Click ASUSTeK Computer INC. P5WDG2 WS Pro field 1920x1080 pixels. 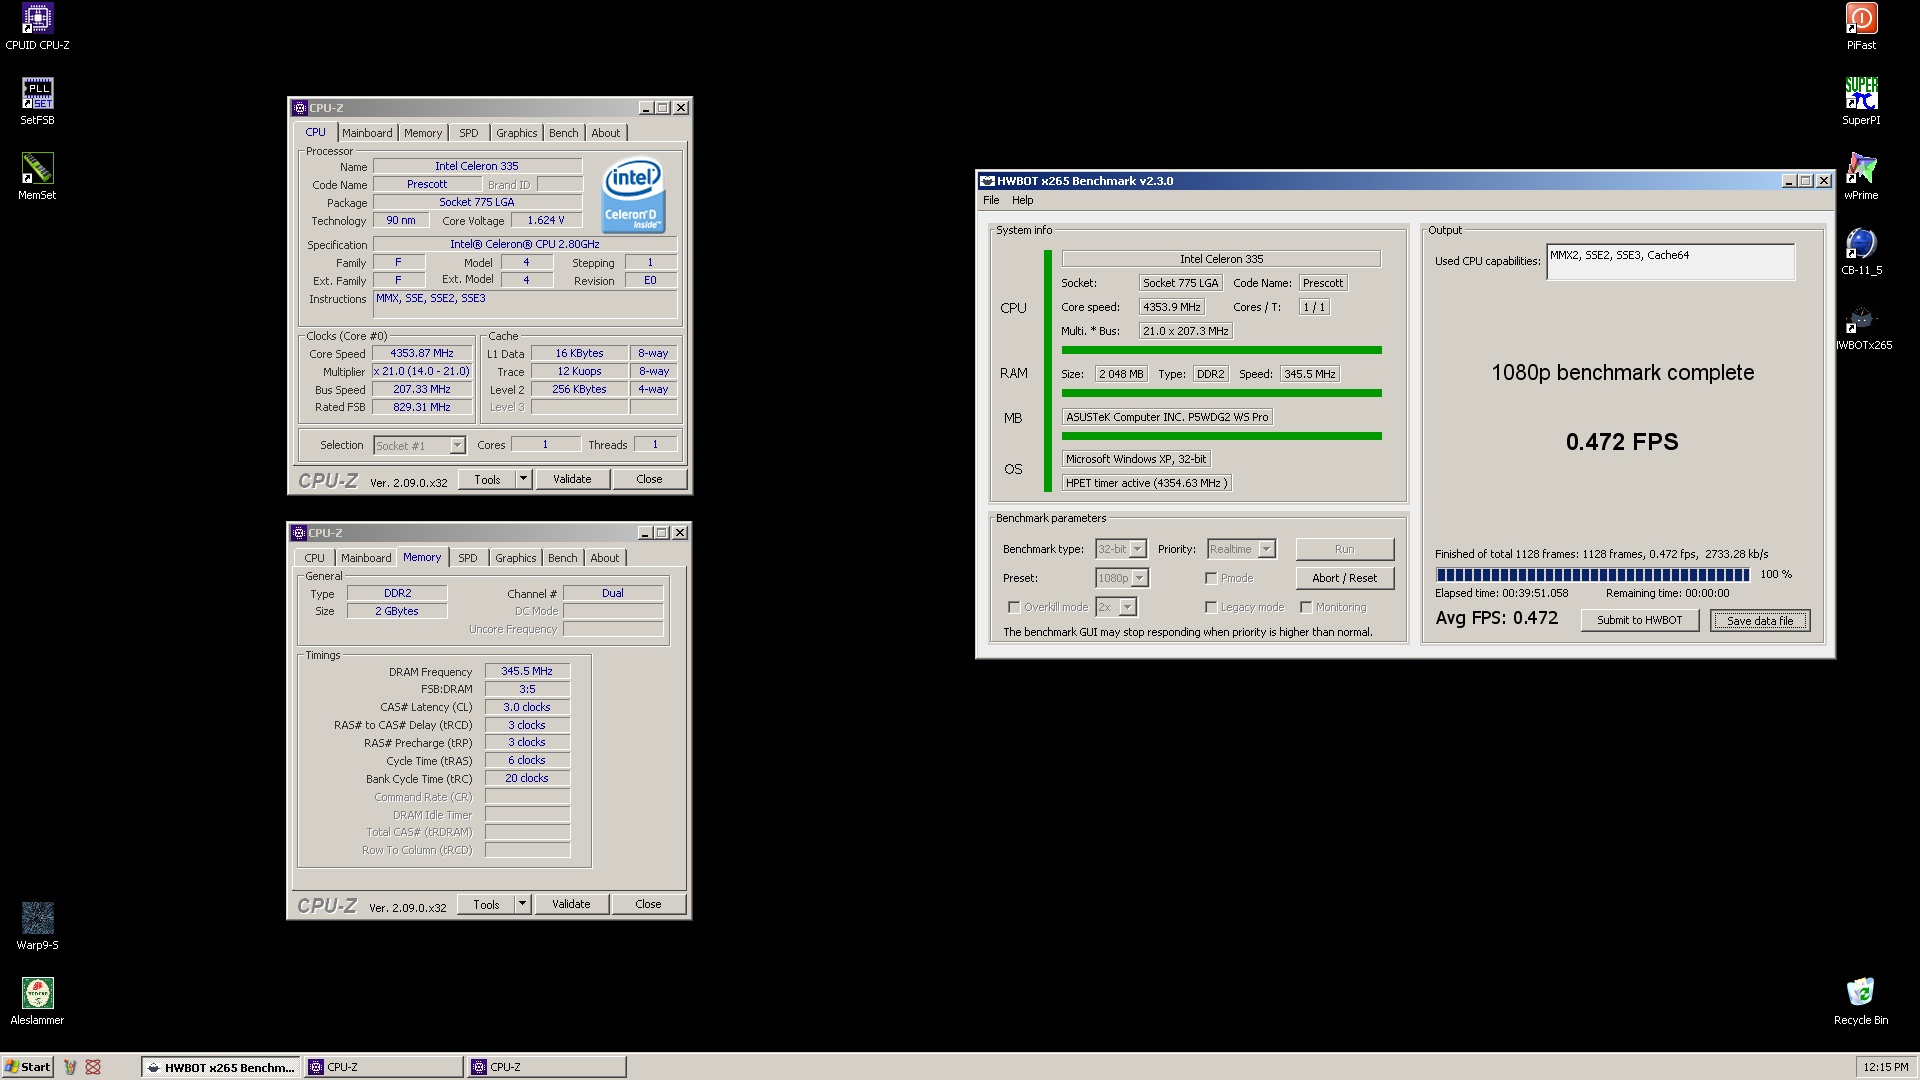1167,417
